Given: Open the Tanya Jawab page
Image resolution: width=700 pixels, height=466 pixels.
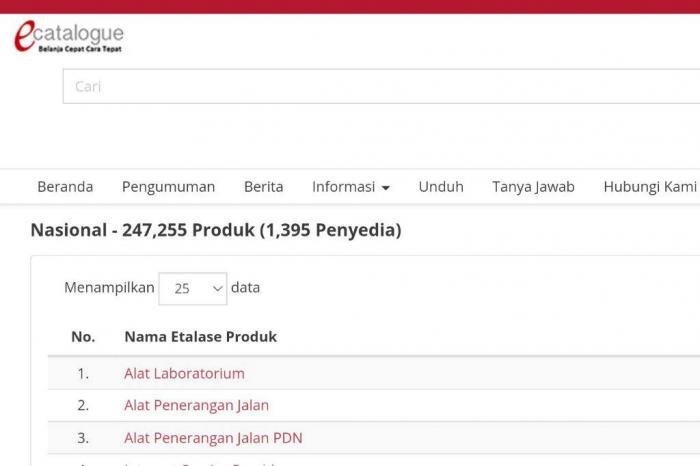Looking at the screenshot, I should 533,187.
